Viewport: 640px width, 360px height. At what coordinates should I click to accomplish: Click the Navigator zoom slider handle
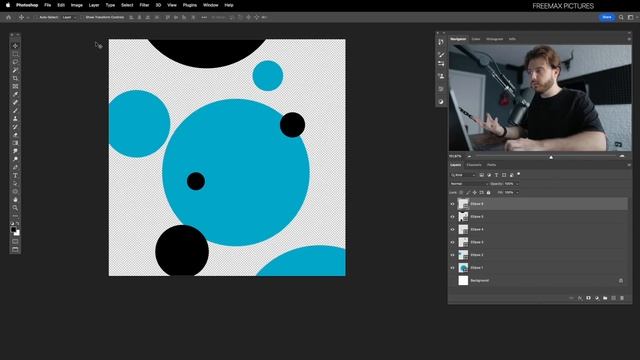551,157
